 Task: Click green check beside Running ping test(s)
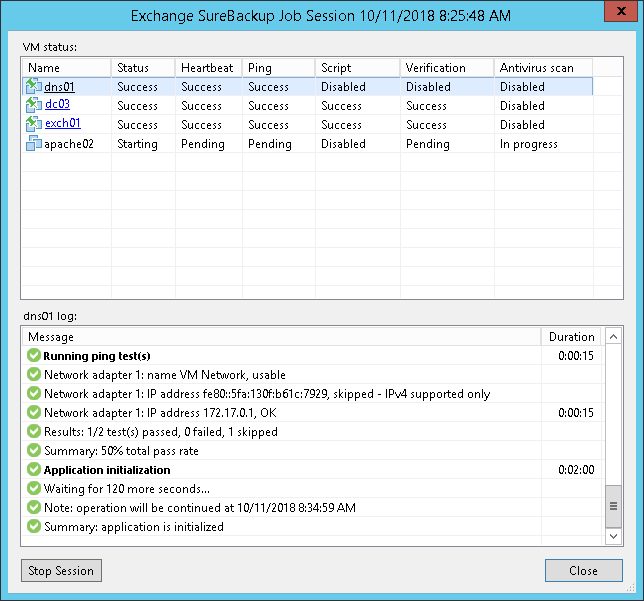tap(34, 356)
